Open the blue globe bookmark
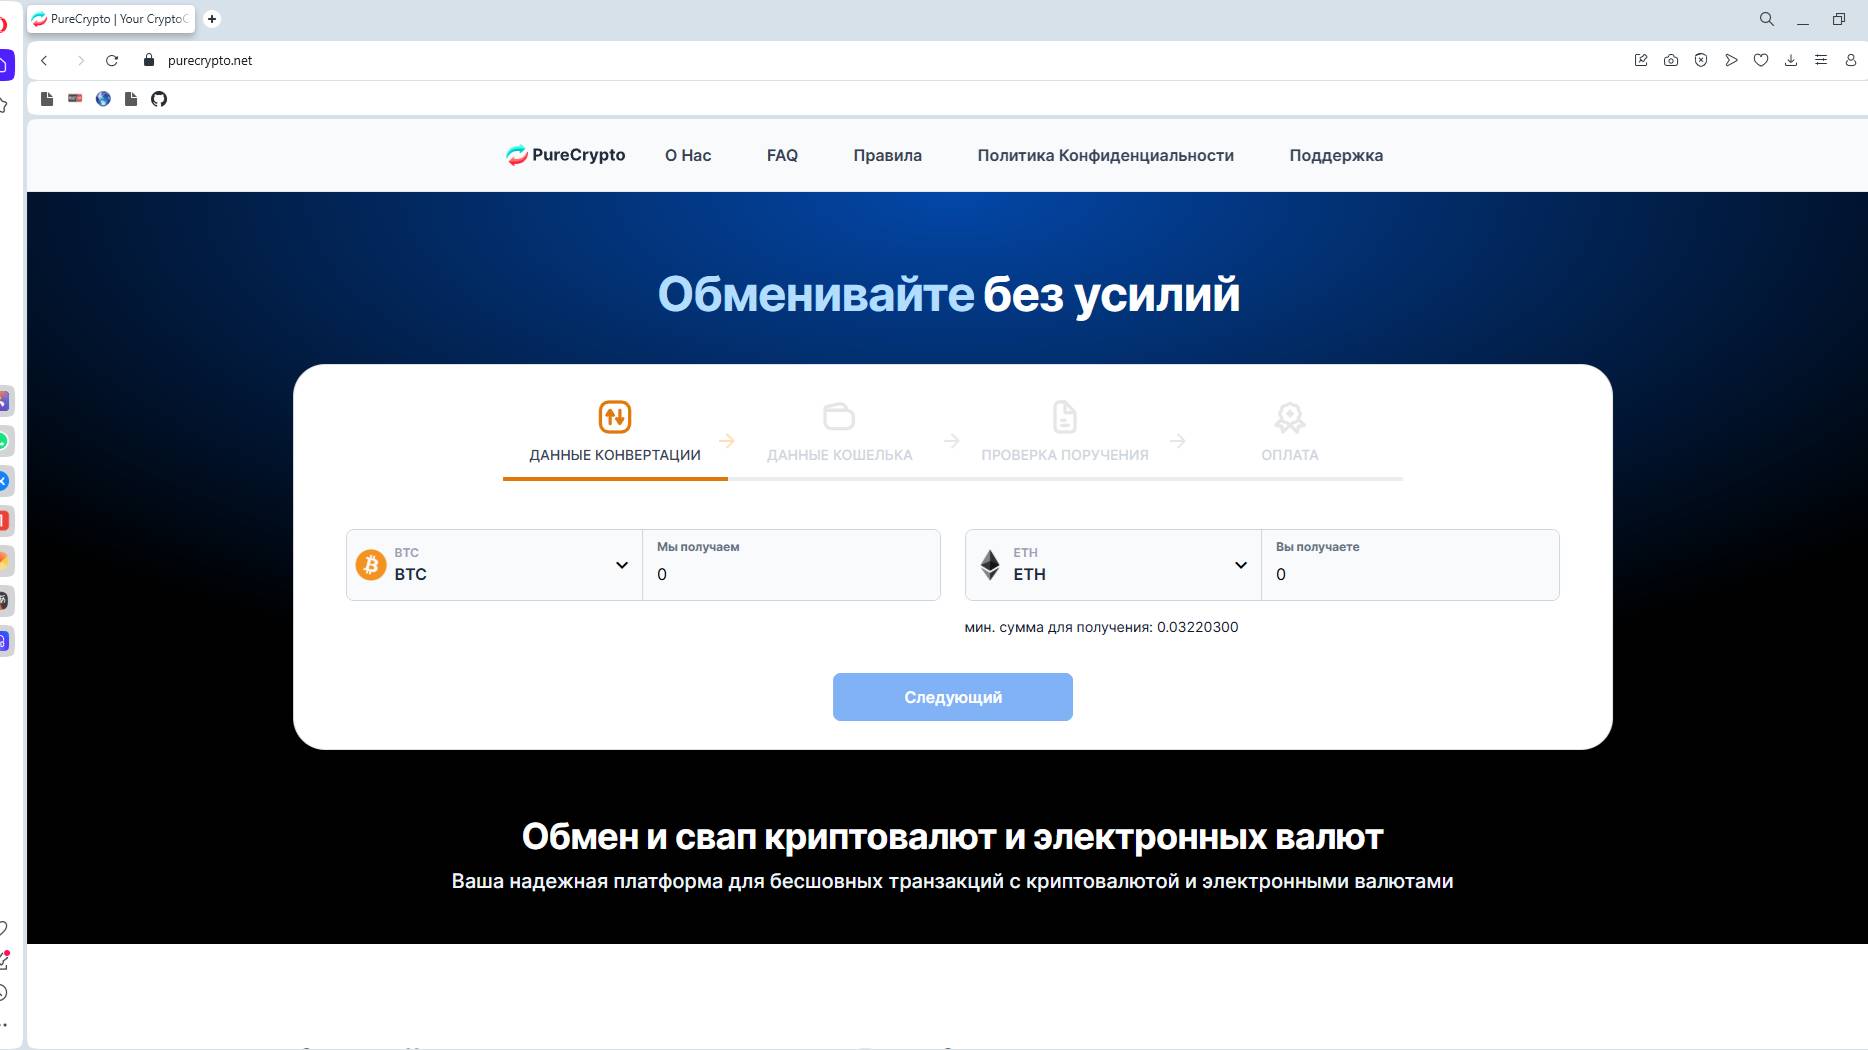Screen dimensions: 1868x1050 [103, 99]
